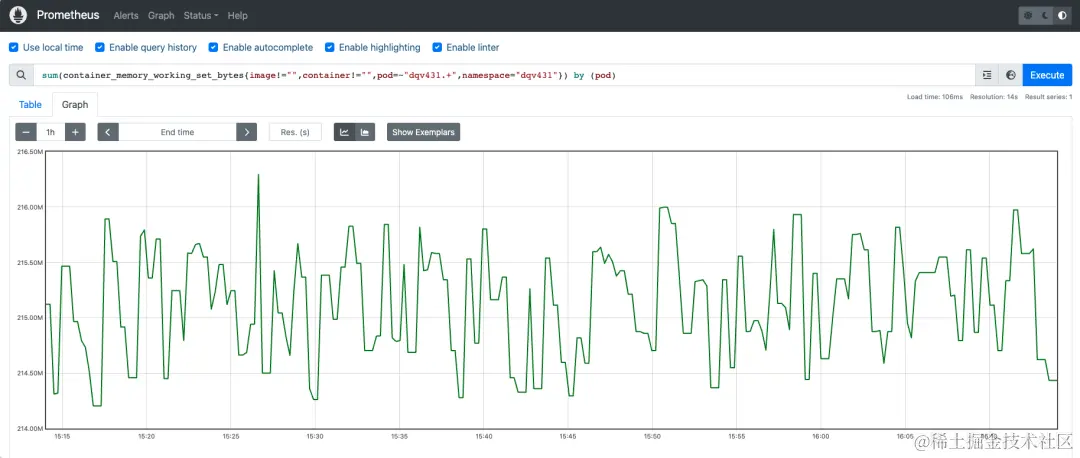Move end time forward with right chevron
The width and height of the screenshot is (1080, 458).
[x=247, y=132]
